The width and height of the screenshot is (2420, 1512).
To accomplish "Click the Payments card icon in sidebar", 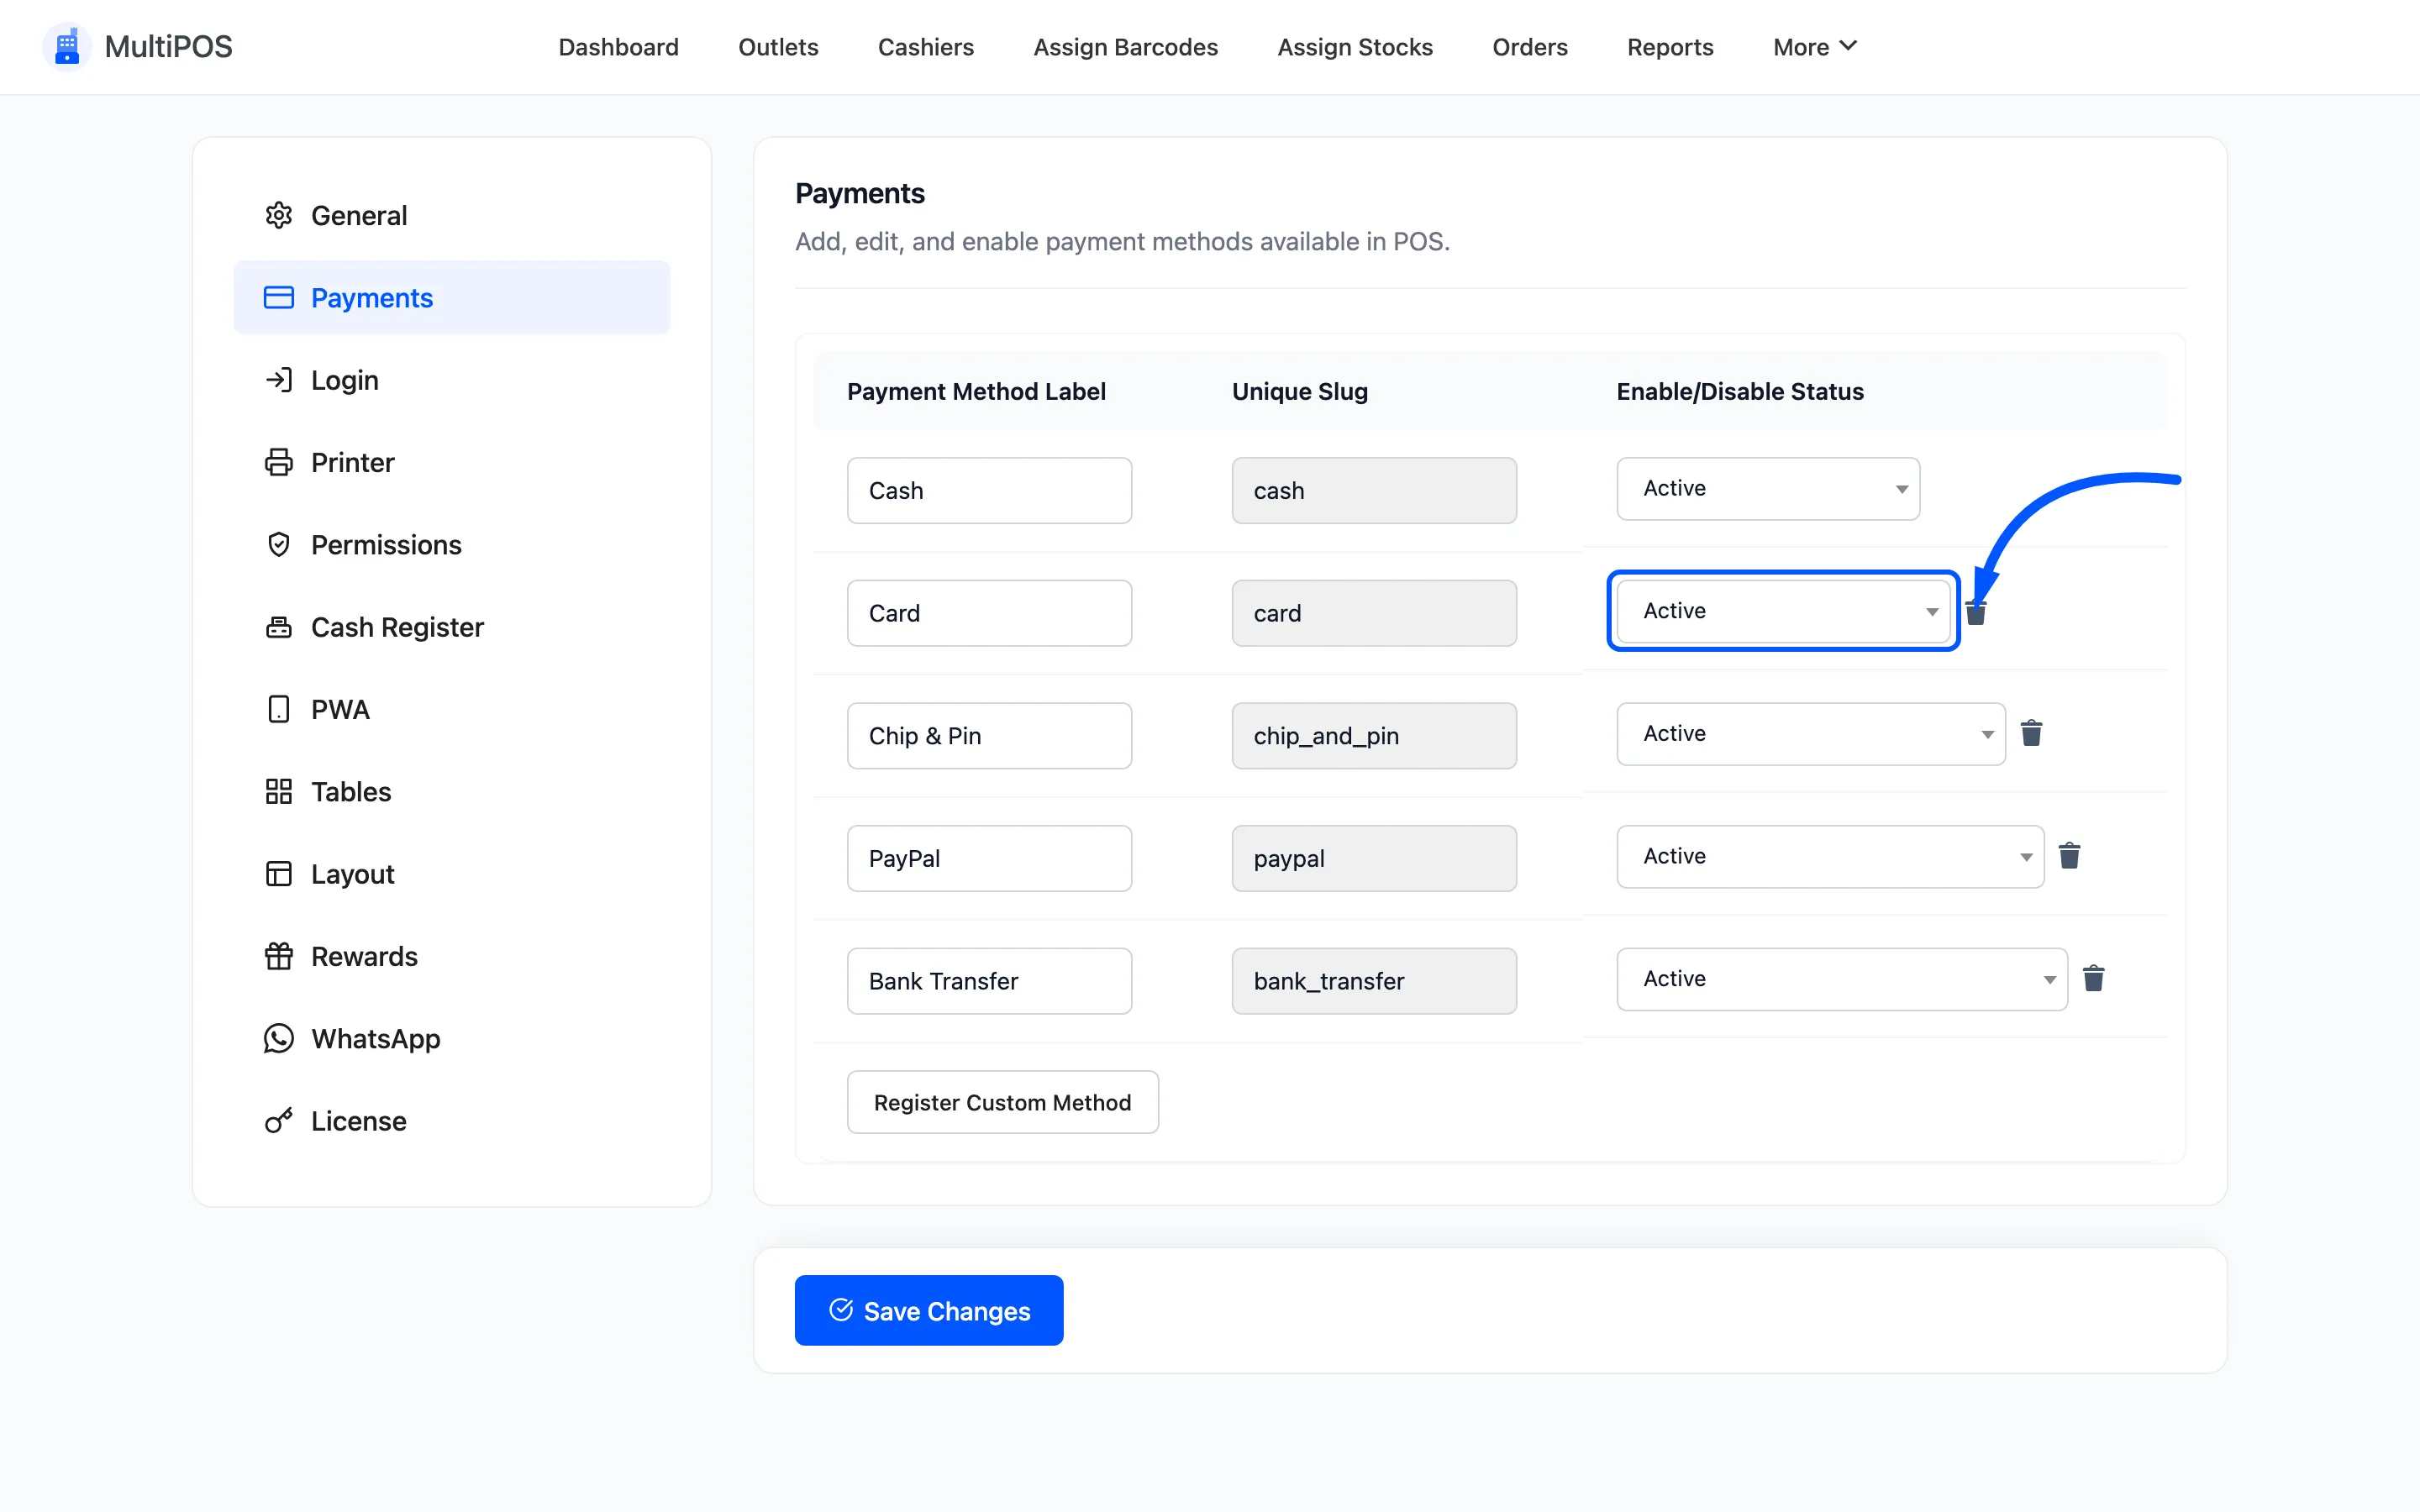I will pos(278,298).
